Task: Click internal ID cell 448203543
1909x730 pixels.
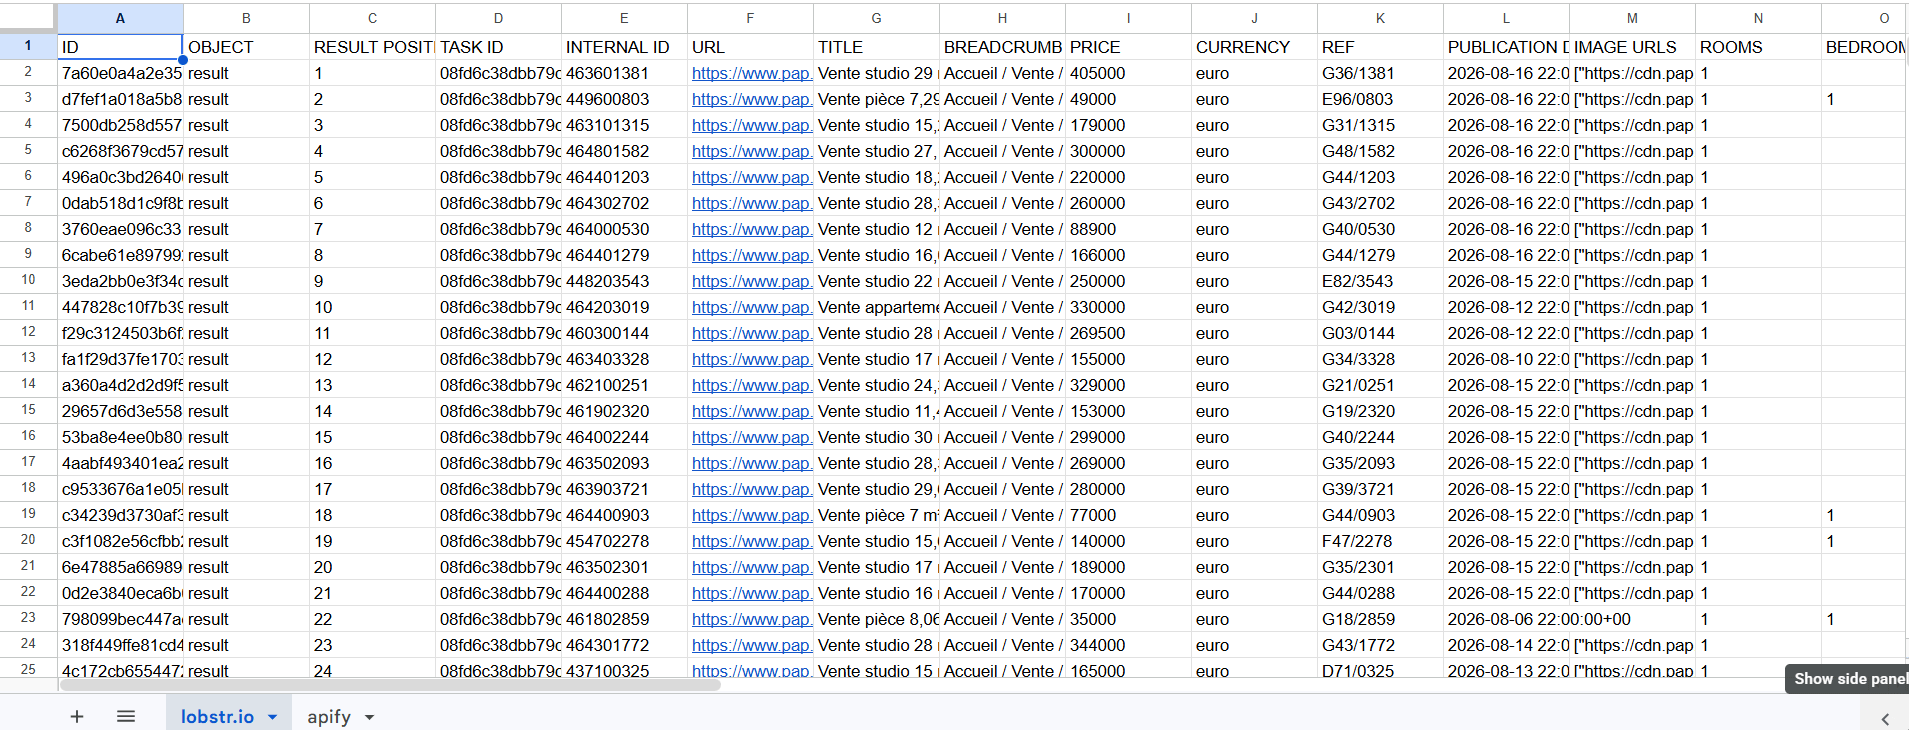Action: pos(624,281)
